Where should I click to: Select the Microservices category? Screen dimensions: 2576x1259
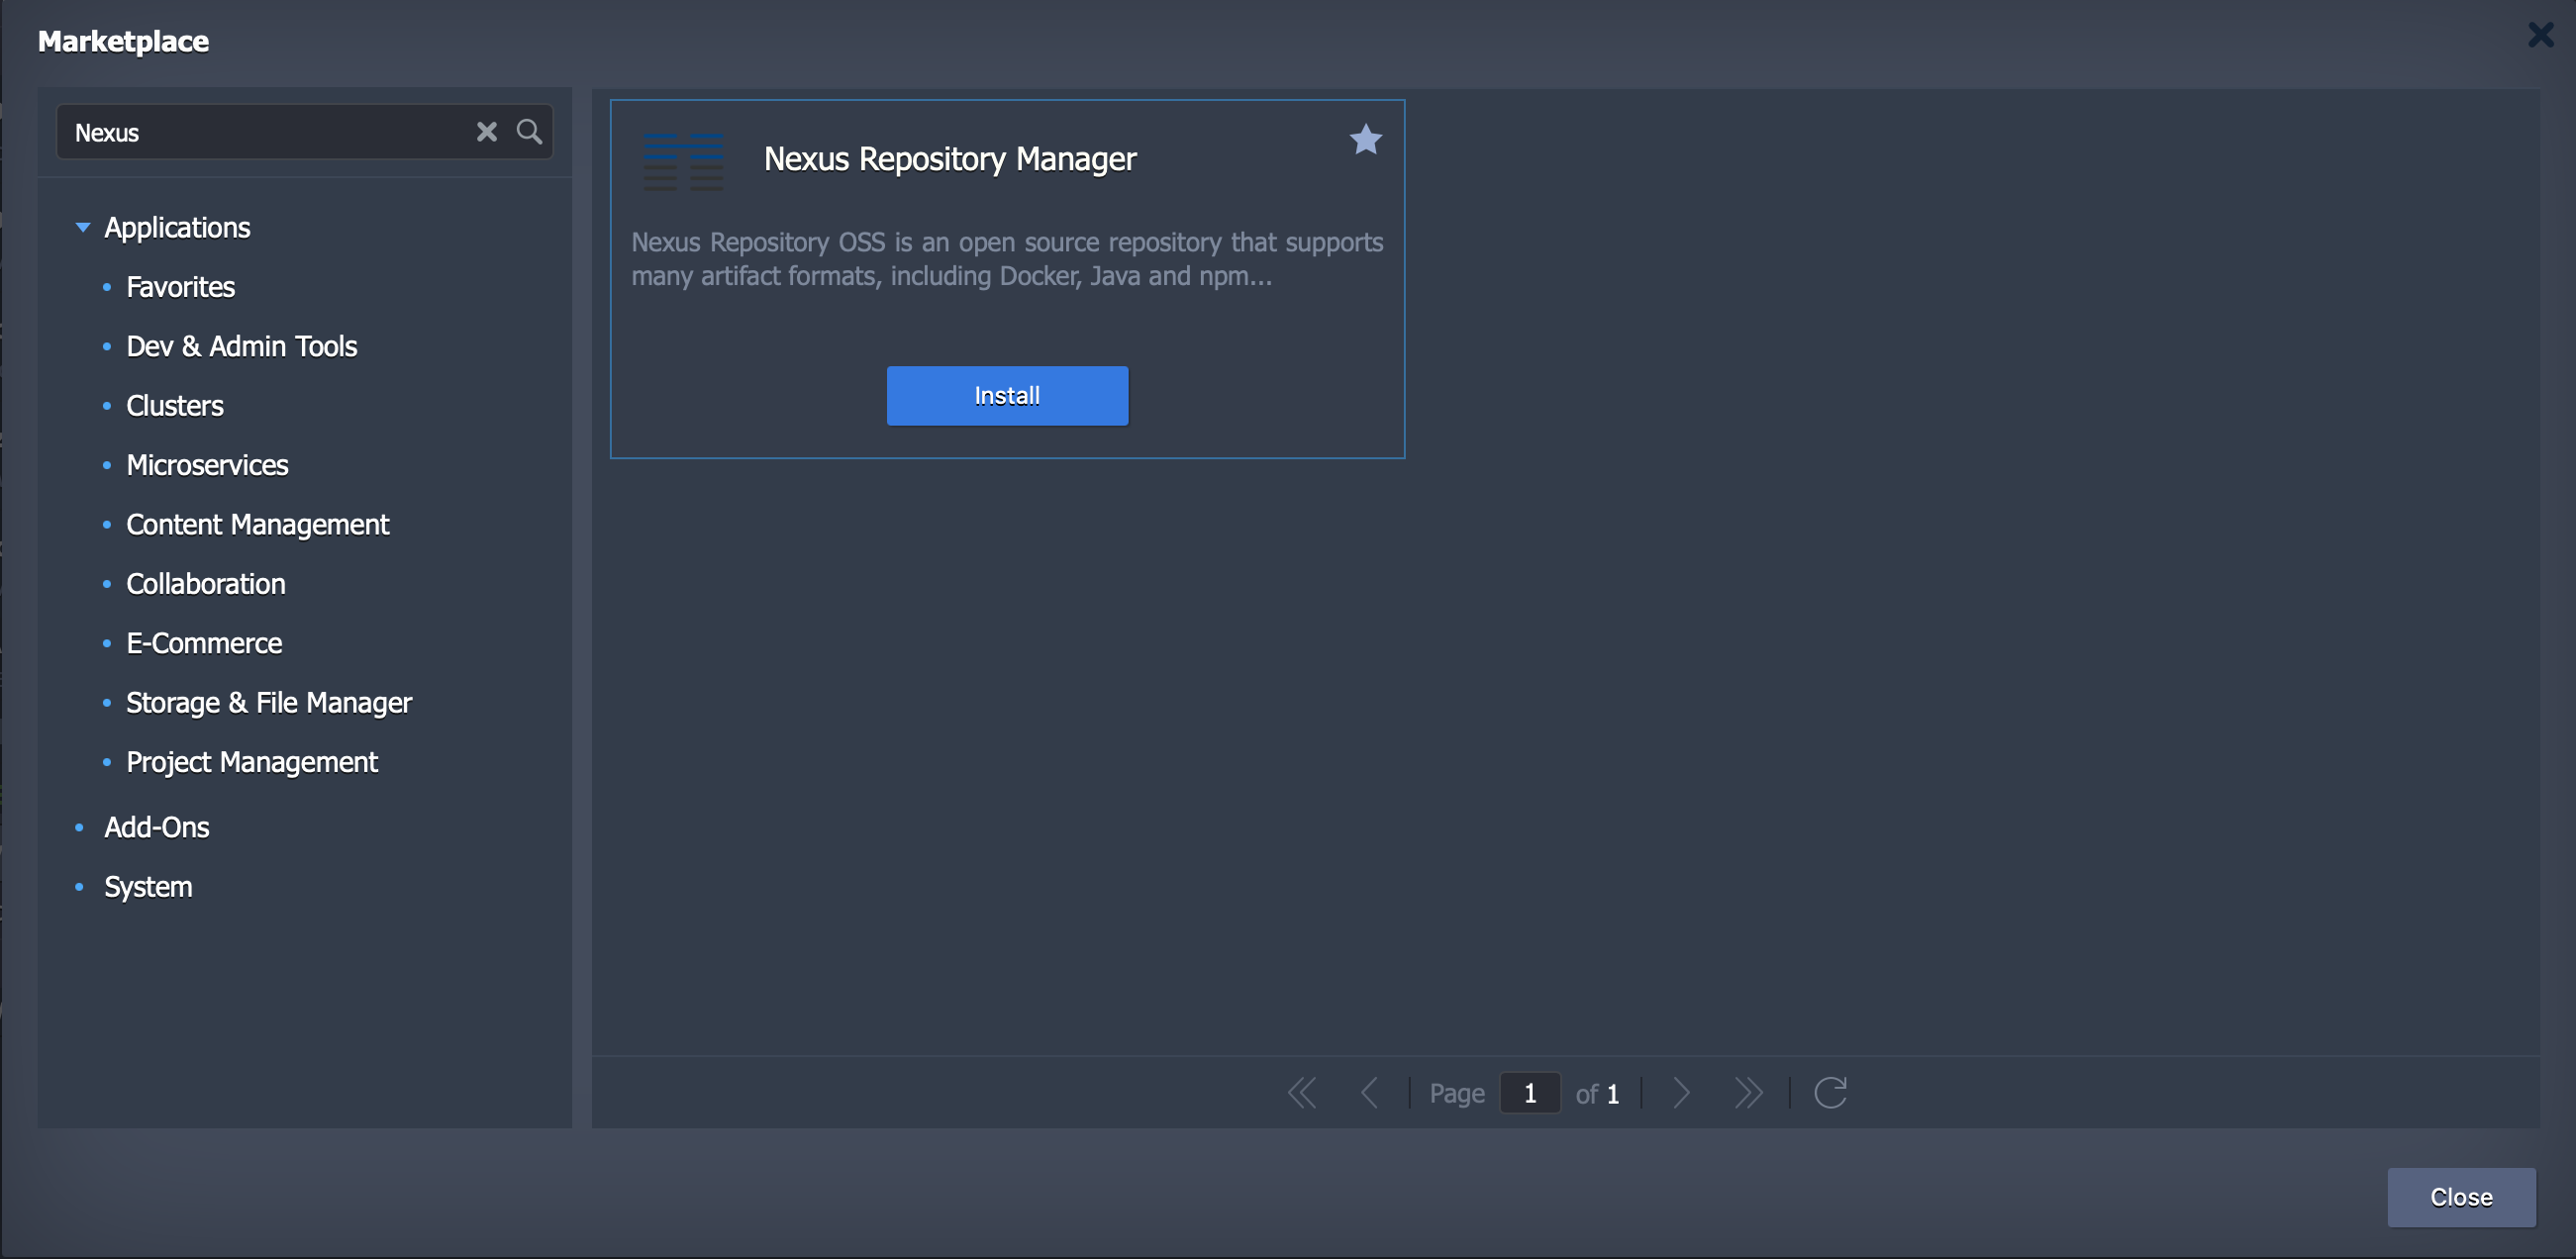click(x=207, y=466)
